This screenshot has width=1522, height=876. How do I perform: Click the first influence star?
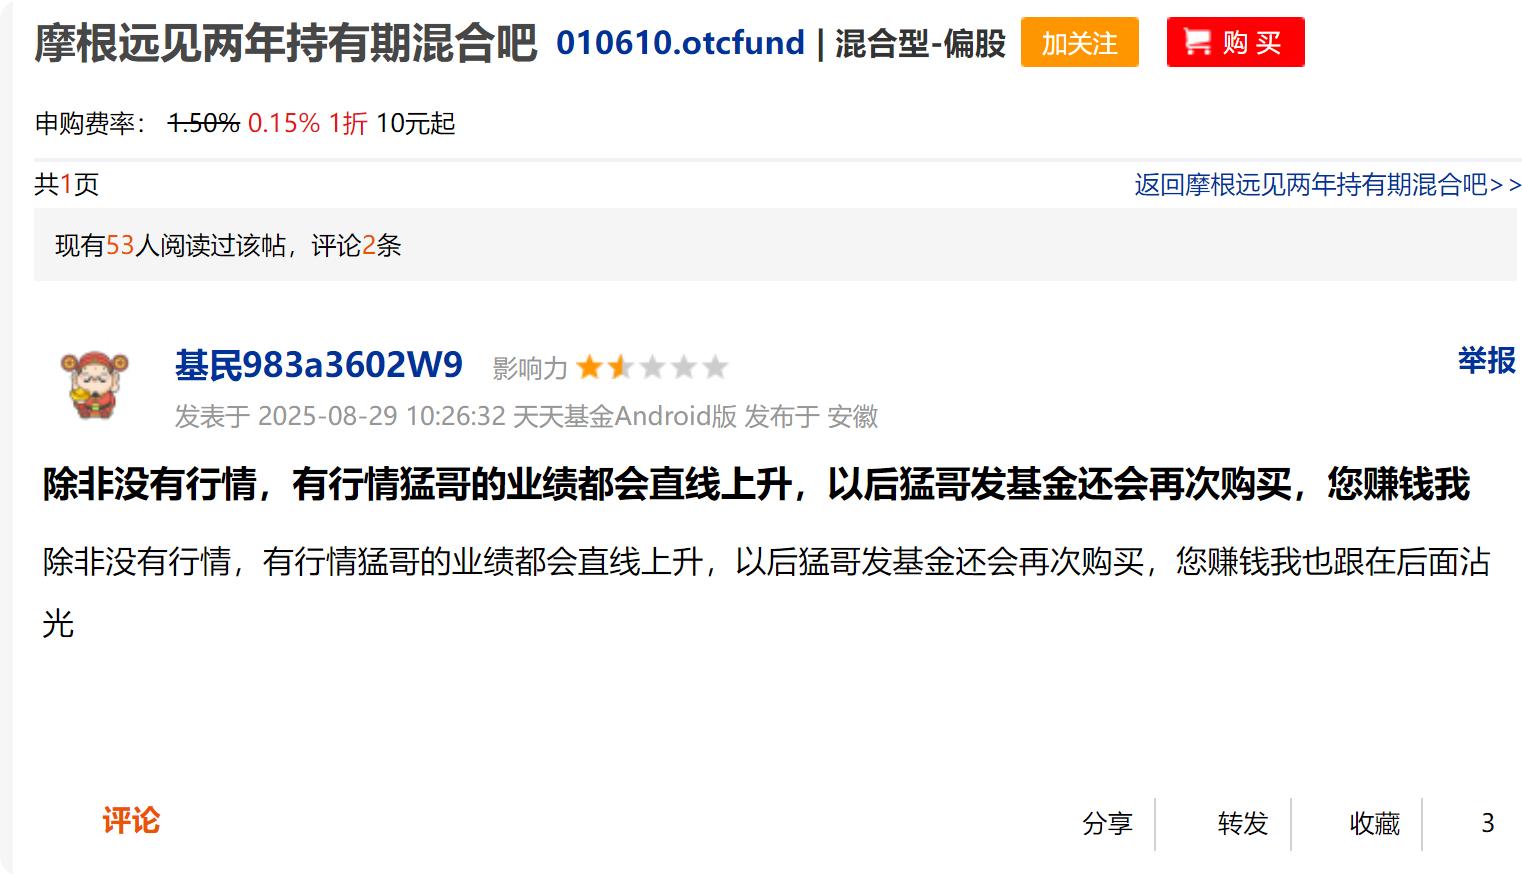590,367
